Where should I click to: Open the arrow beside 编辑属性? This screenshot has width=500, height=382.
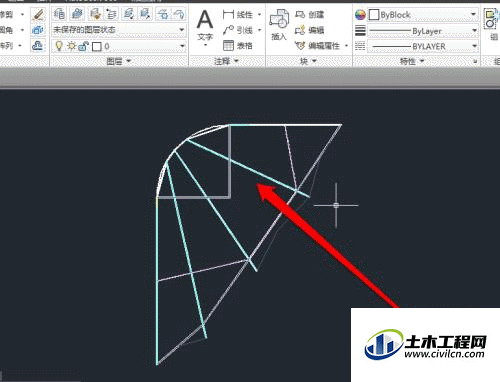click(346, 46)
